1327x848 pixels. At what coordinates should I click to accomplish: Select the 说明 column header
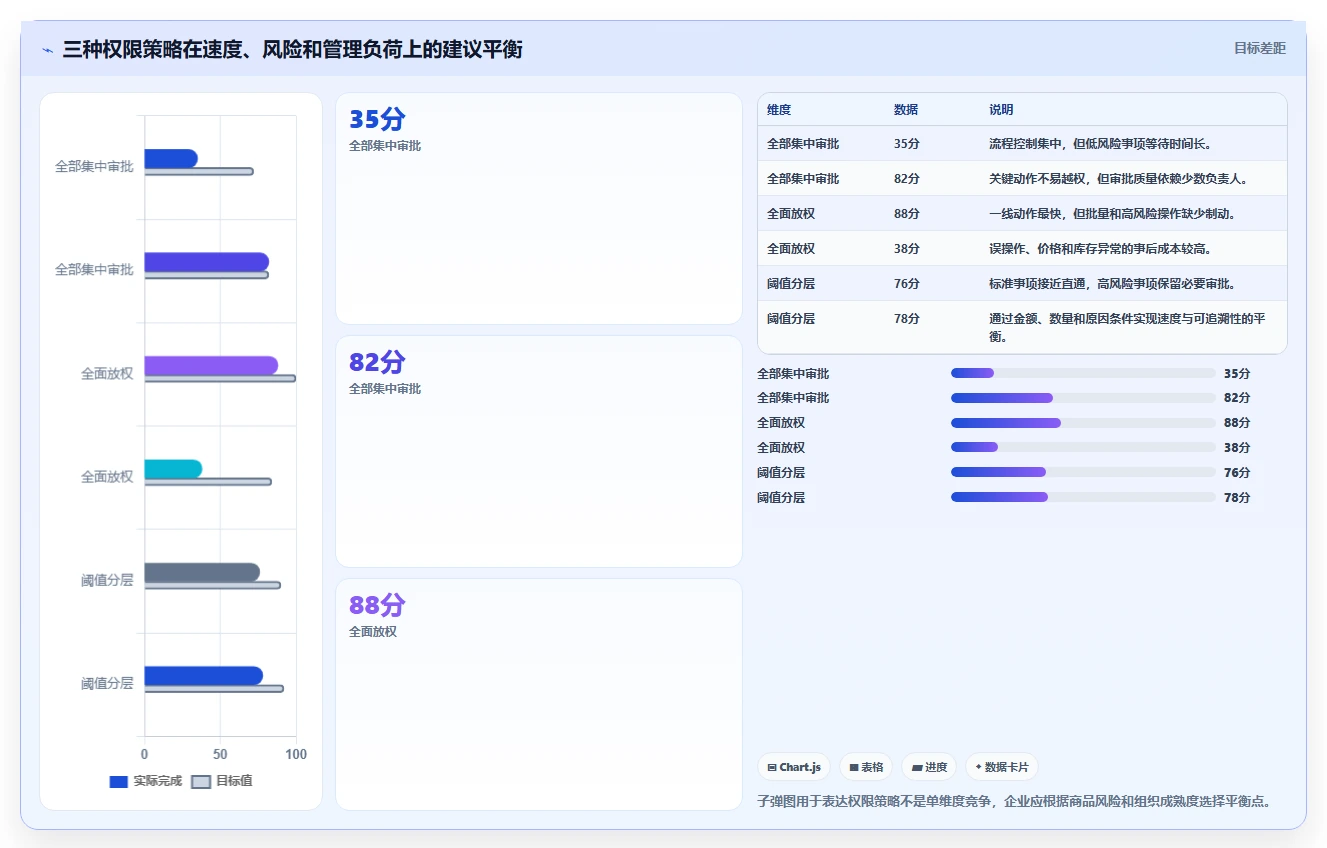1001,110
